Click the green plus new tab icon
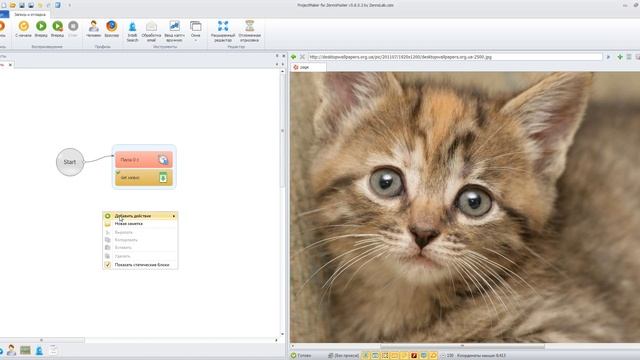640x360 pixels. pos(620,57)
